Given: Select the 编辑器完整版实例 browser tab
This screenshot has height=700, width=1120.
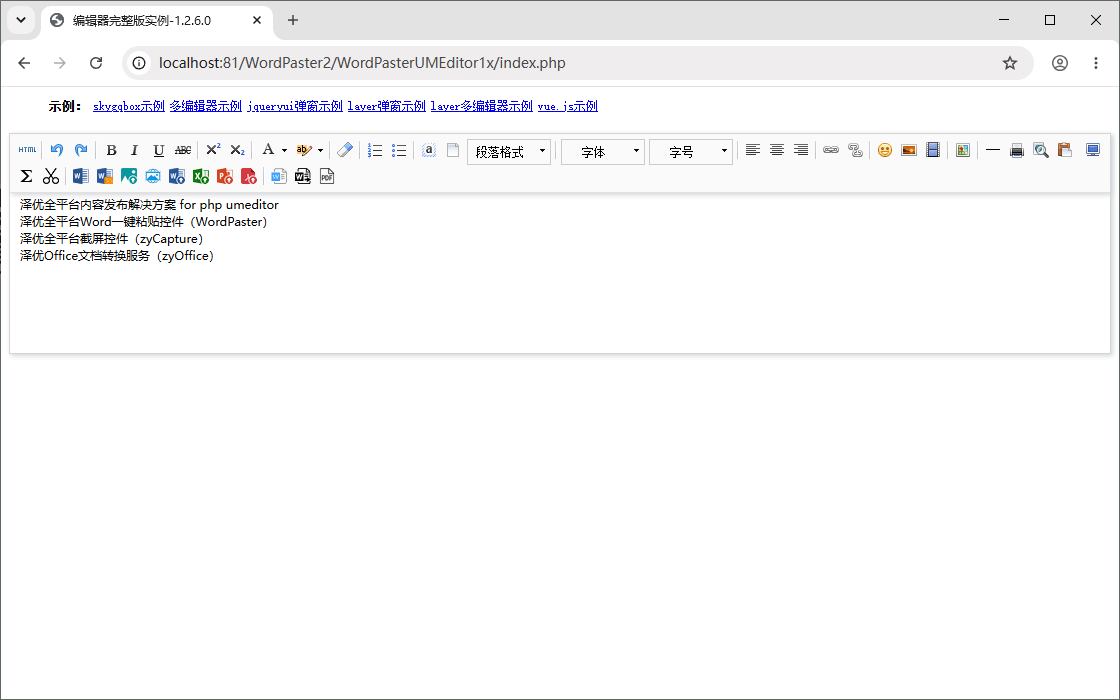Looking at the screenshot, I should point(157,21).
